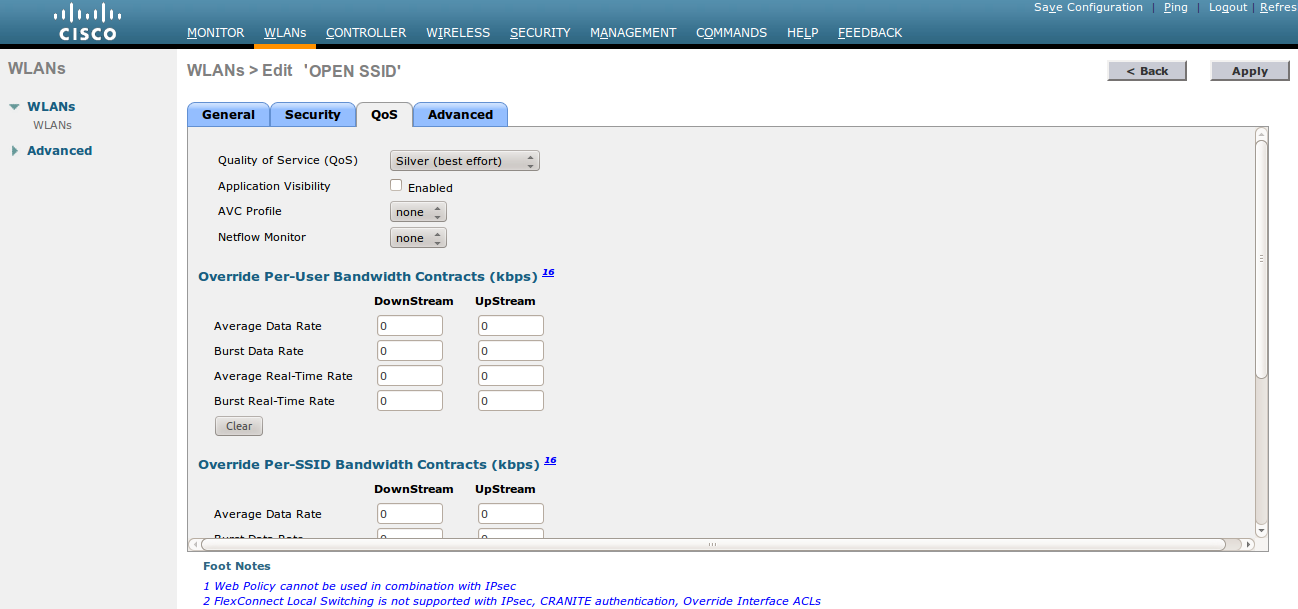Open the MONITOR menu

pyautogui.click(x=215, y=32)
